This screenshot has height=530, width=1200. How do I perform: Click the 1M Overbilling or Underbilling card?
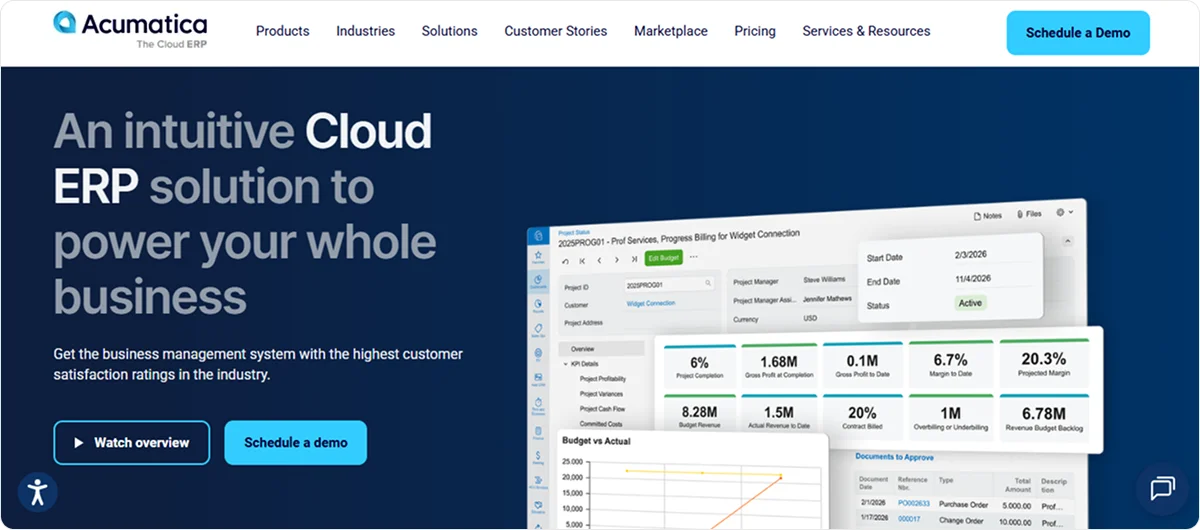[951, 415]
